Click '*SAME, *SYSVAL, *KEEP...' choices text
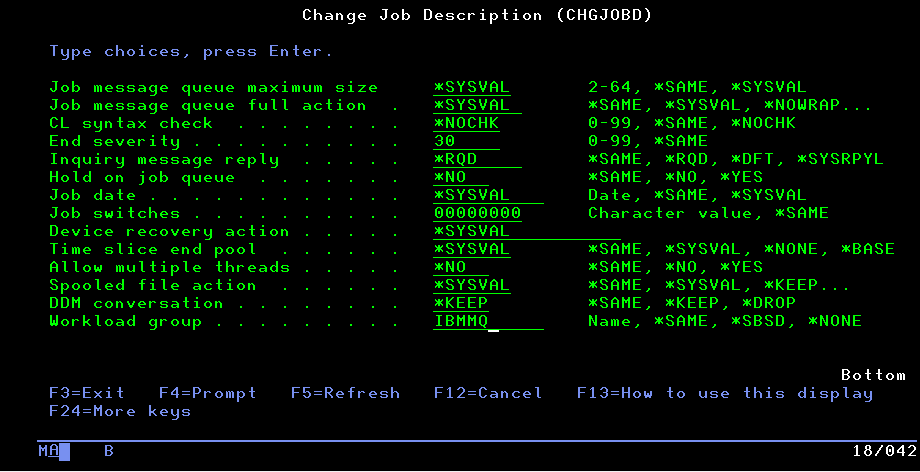 click(x=719, y=285)
